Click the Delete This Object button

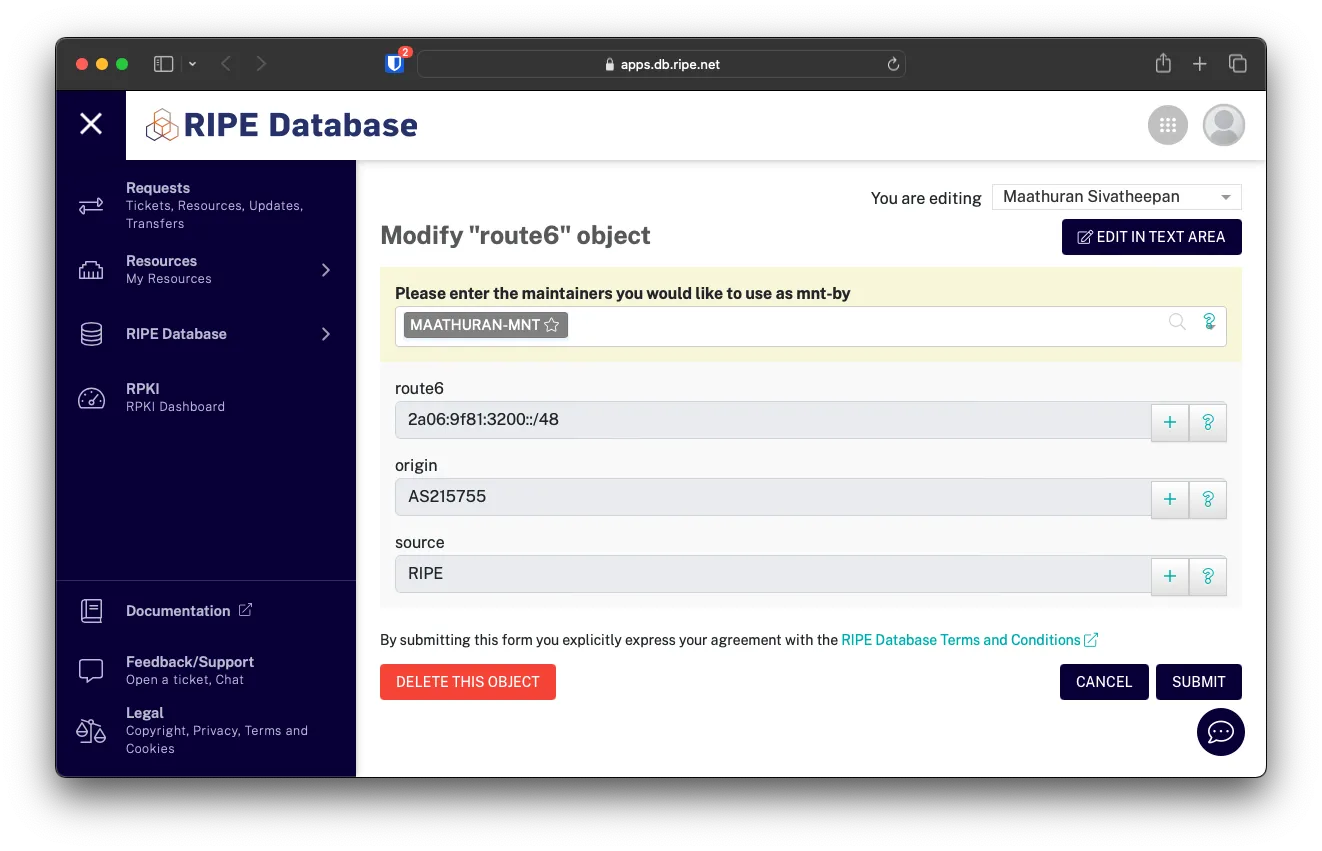[467, 682]
